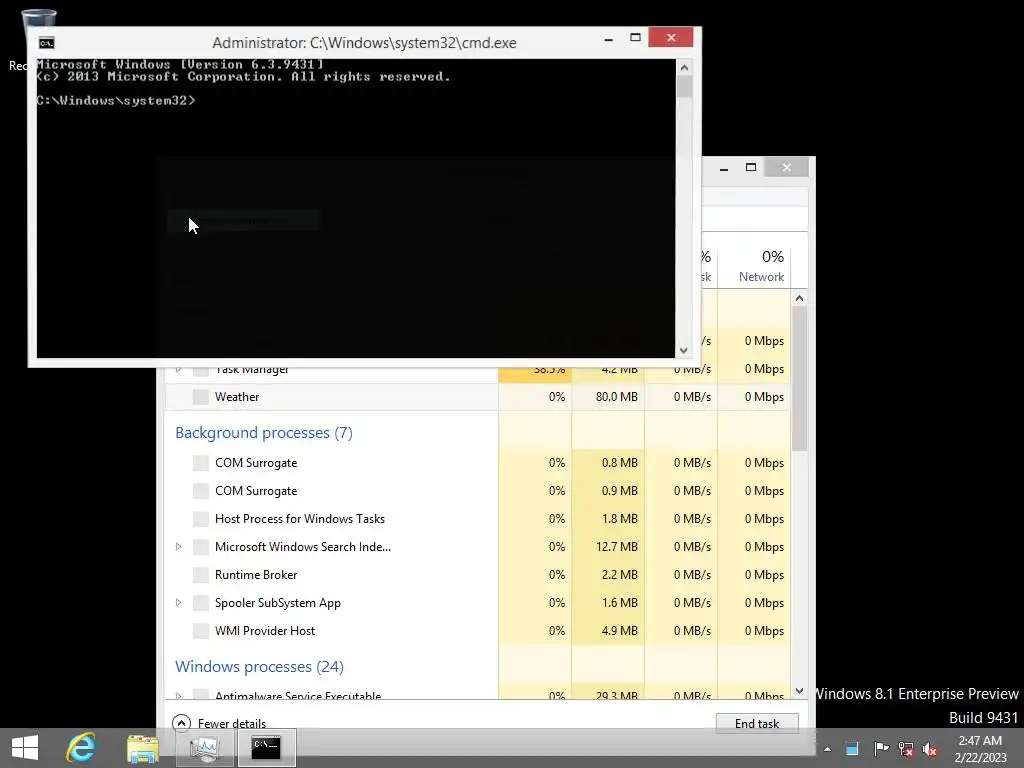Click the cmd window scrollbar down arrow
Viewport: 1024px width, 768px height.
click(684, 351)
